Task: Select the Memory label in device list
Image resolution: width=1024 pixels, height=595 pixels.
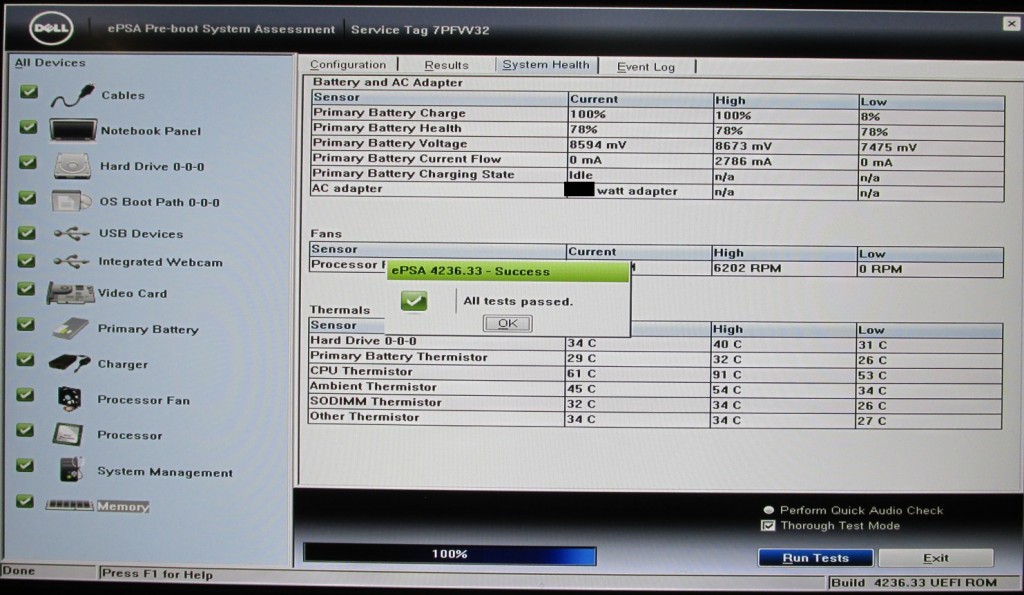Action: [123, 506]
